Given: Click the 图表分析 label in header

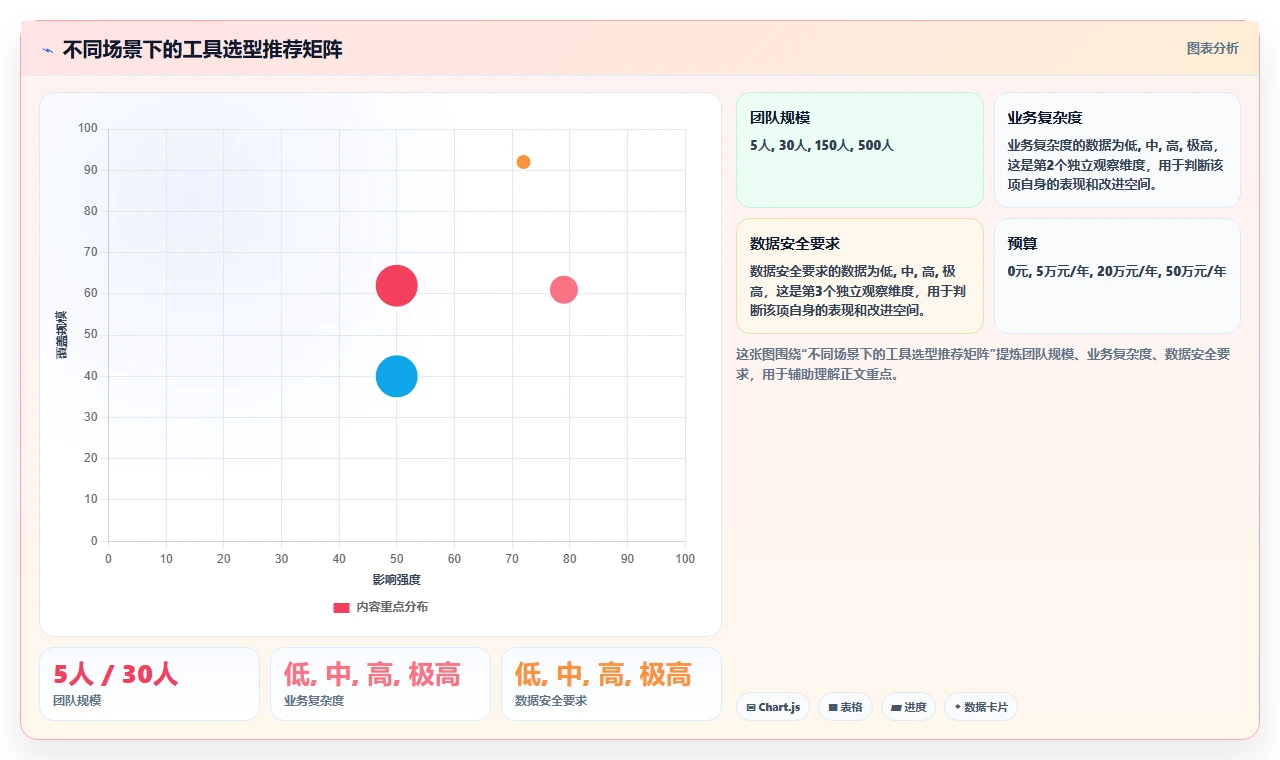Looking at the screenshot, I should point(1212,48).
